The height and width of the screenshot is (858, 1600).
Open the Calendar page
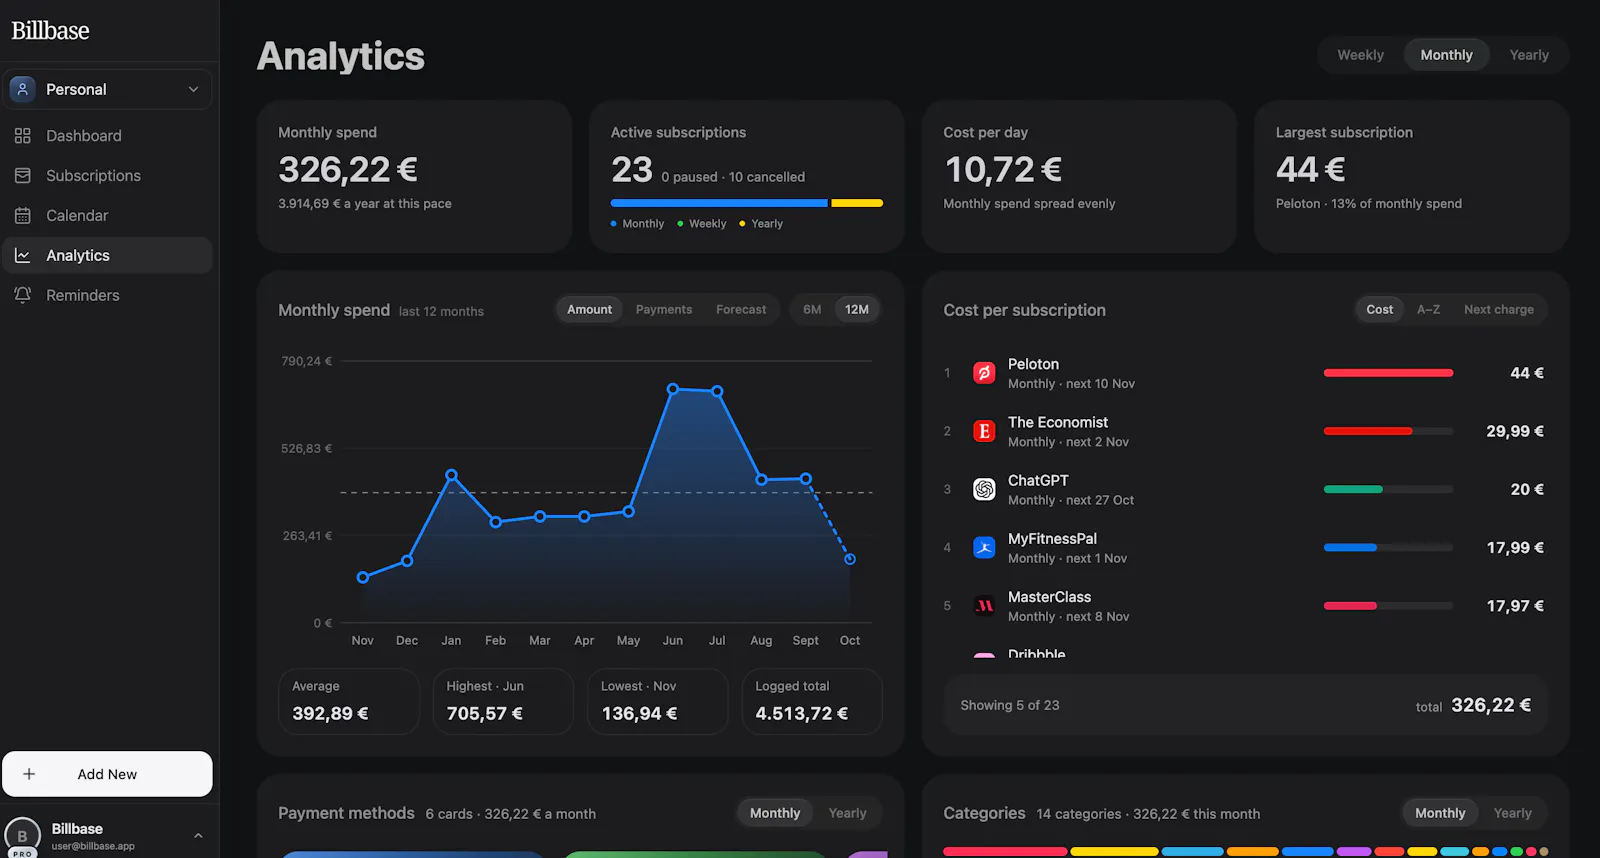point(107,216)
